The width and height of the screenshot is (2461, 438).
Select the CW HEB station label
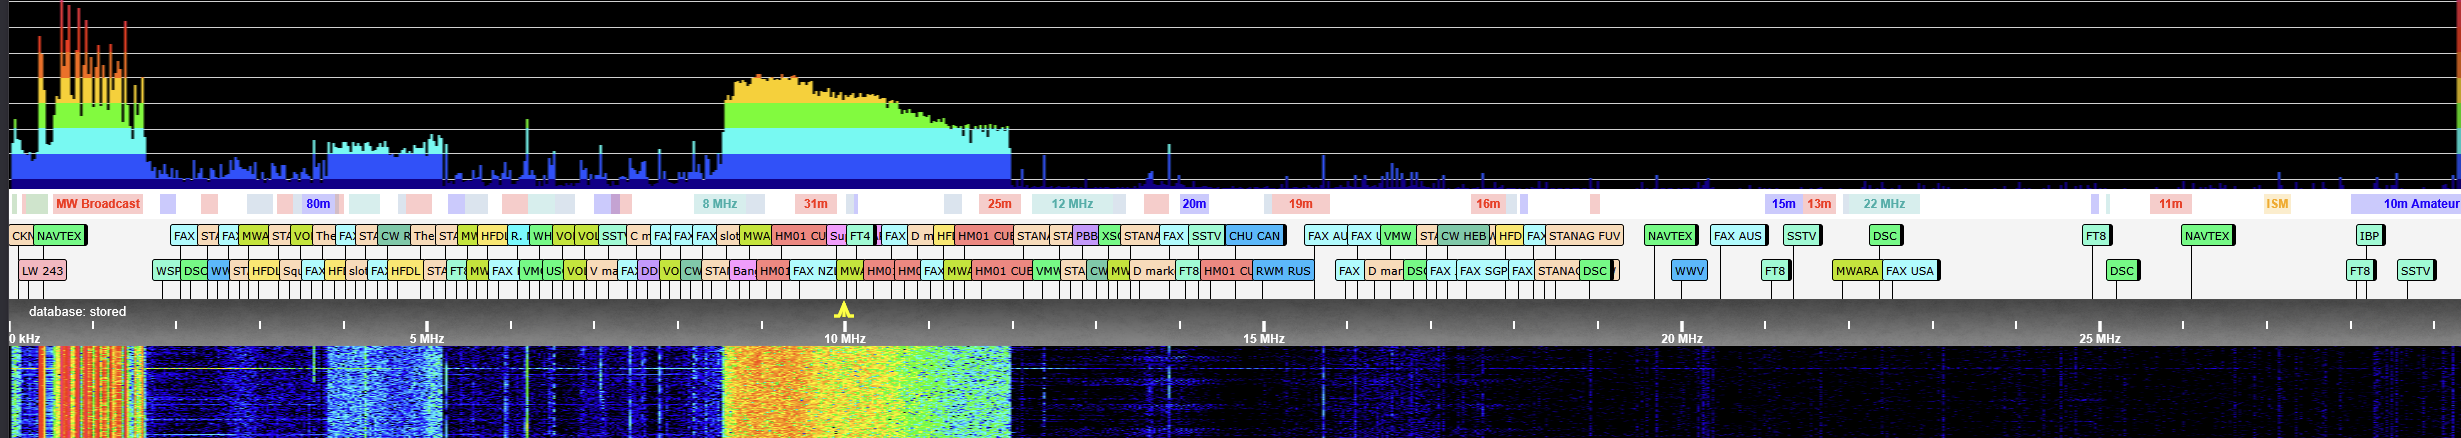pos(1463,236)
